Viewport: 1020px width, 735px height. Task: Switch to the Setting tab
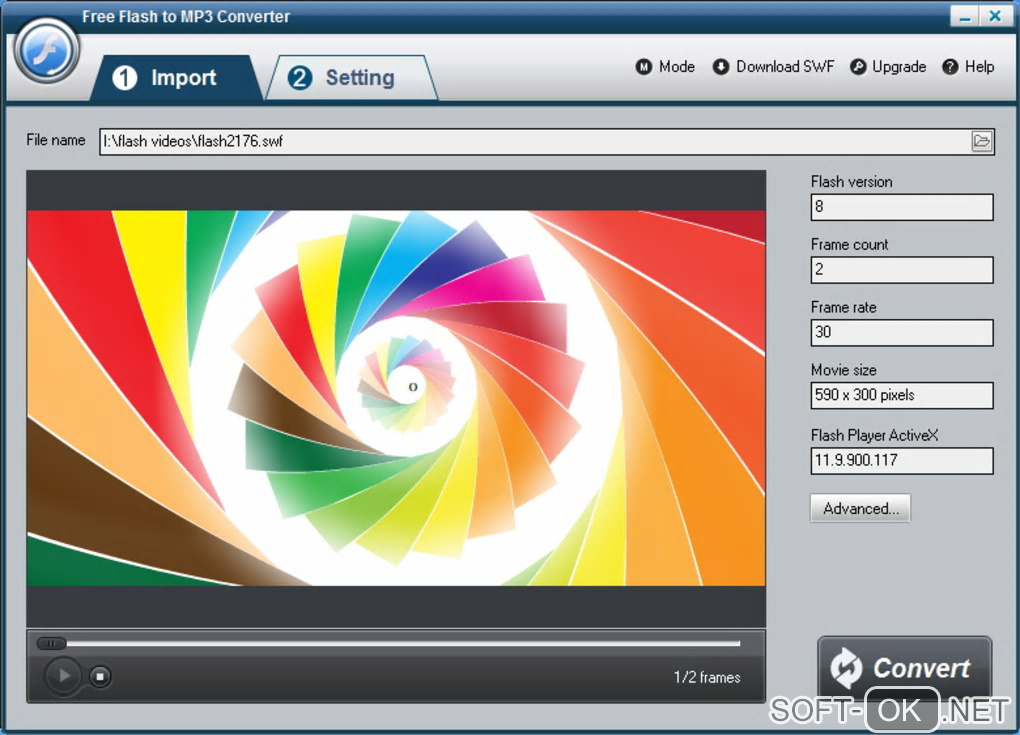point(351,77)
